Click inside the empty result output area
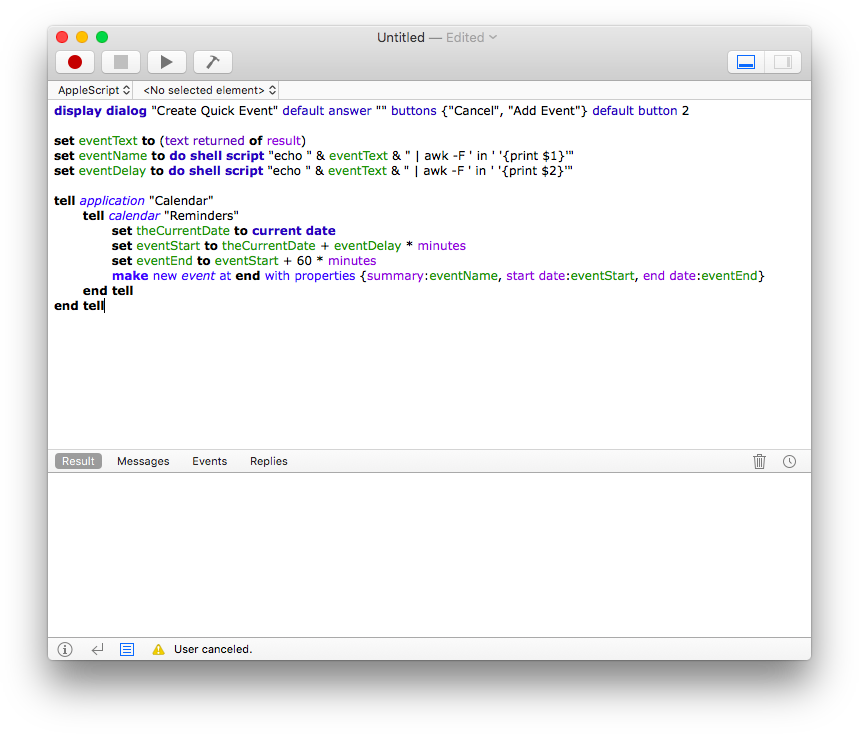 point(429,554)
